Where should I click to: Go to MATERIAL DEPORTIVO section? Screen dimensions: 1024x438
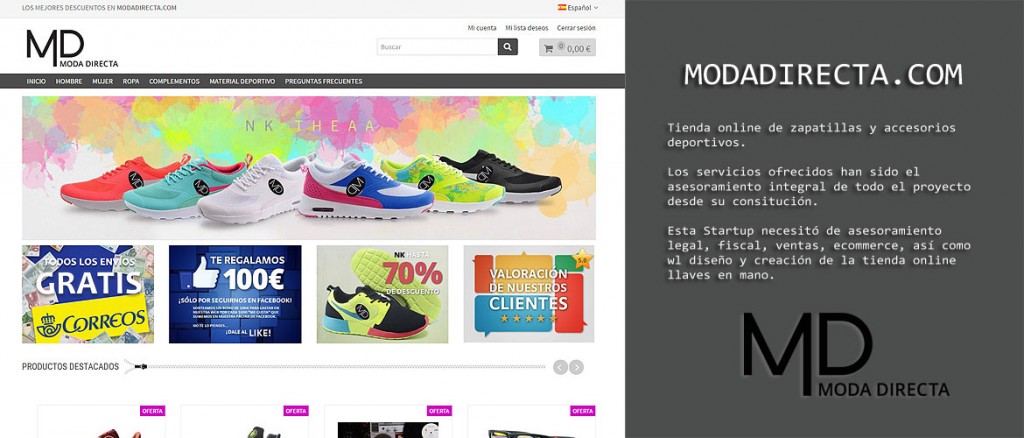[242, 82]
